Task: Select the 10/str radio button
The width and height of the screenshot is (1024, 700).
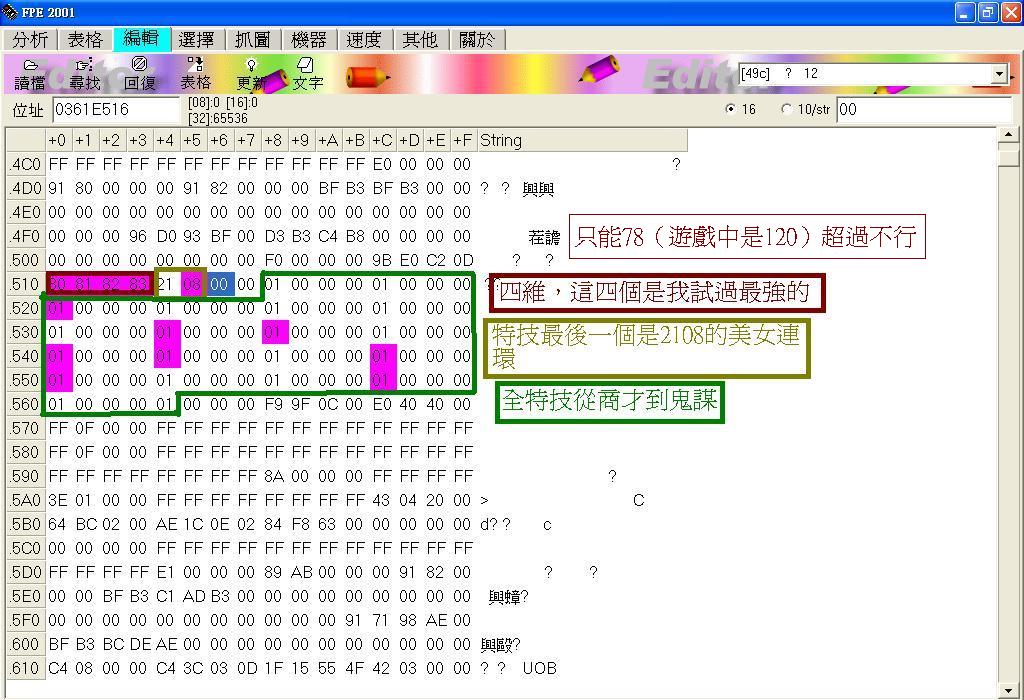Action: point(786,109)
